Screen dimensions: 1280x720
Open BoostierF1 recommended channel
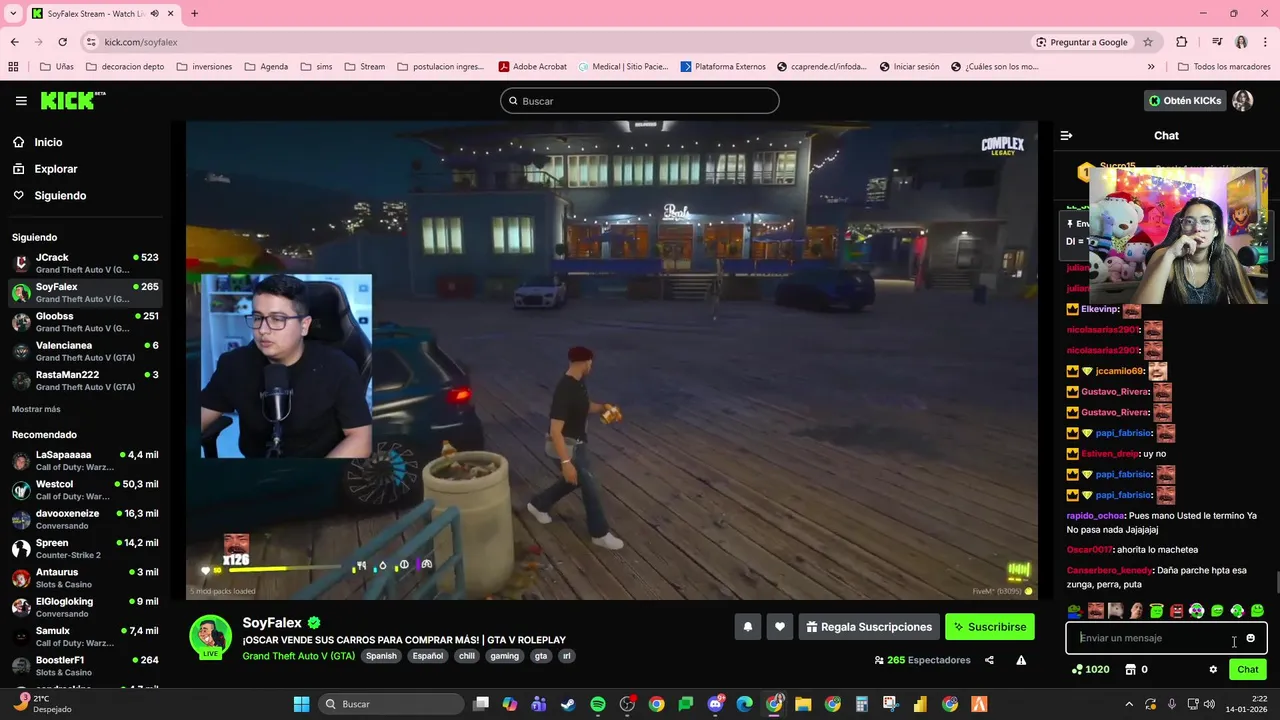[85, 666]
